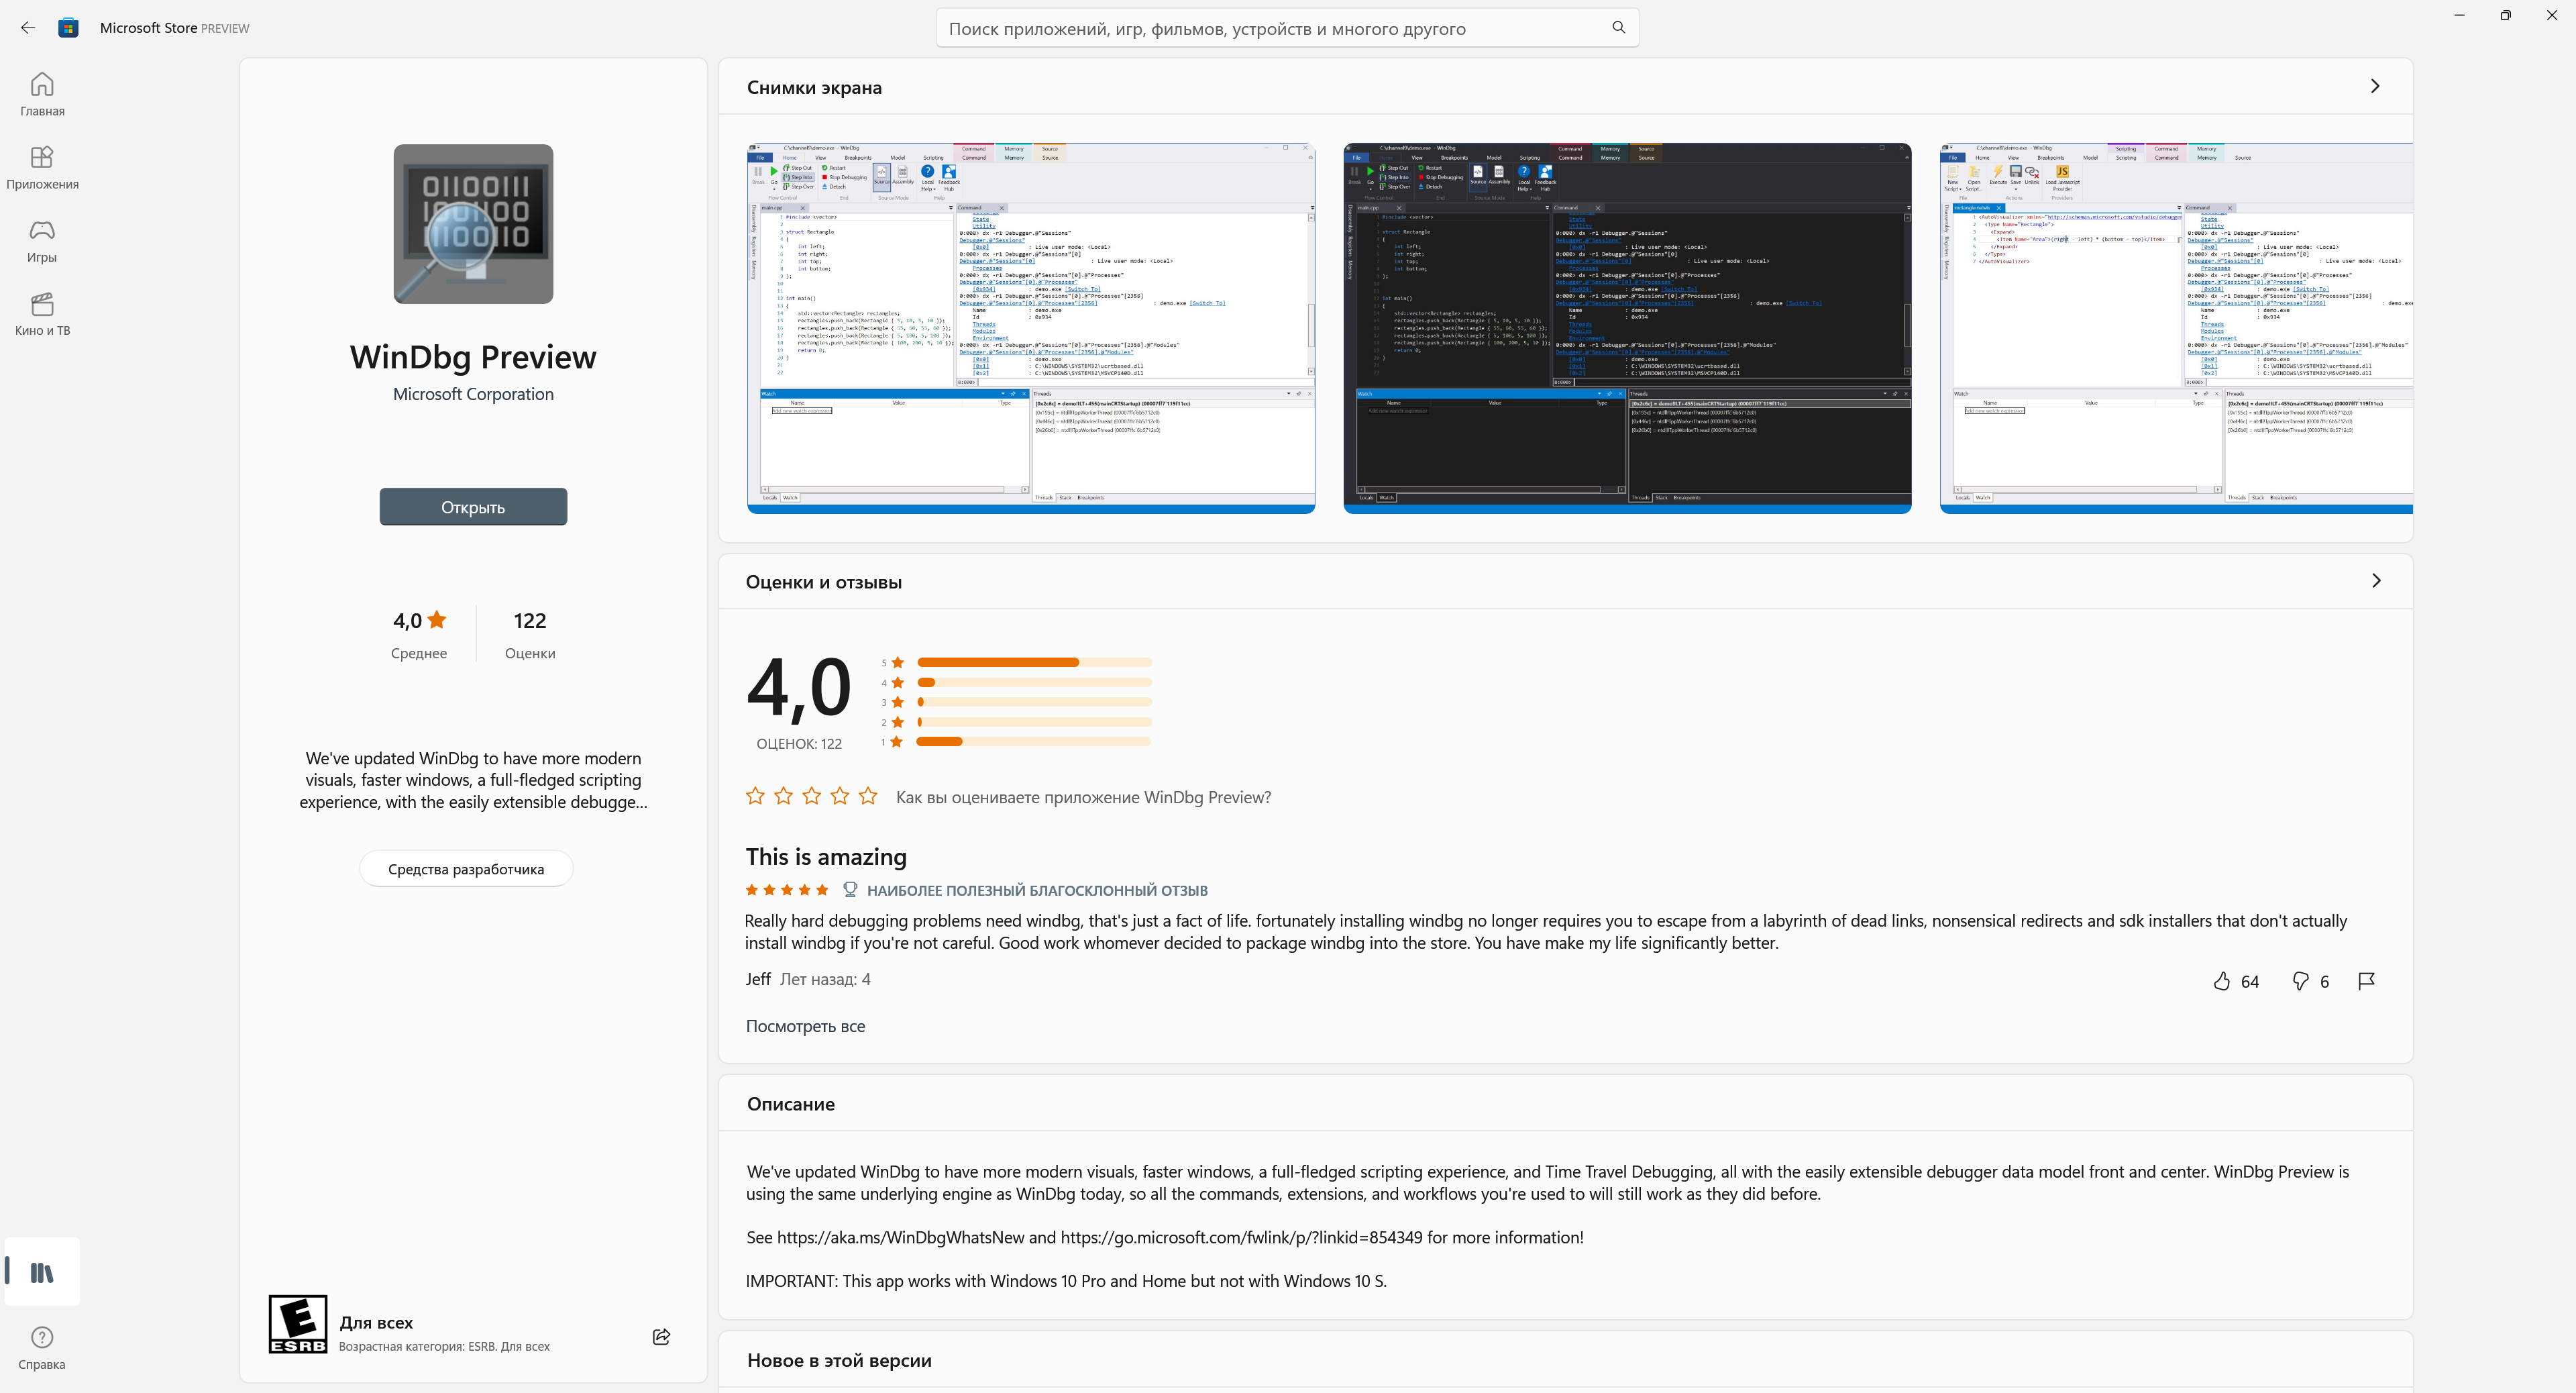Click Посмотреть все reviews link
The height and width of the screenshot is (1393, 2576).
point(805,1026)
